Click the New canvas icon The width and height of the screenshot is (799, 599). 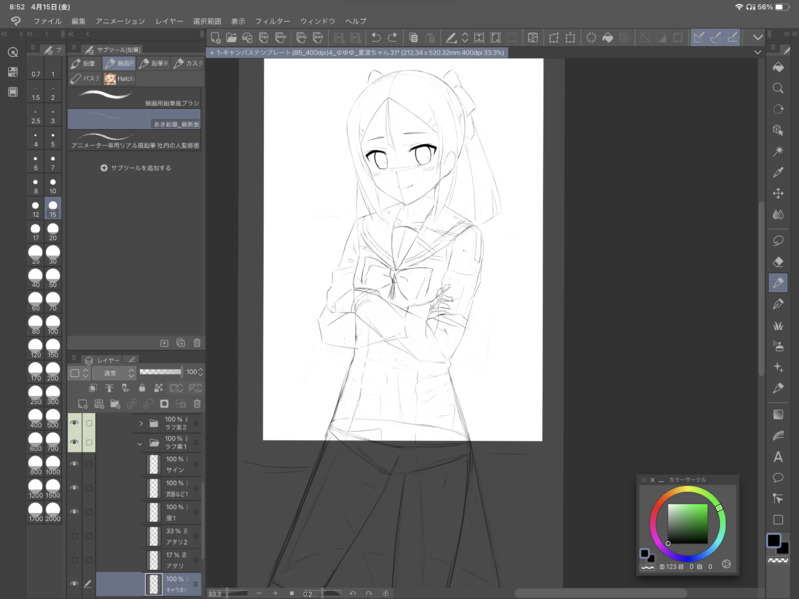click(215, 38)
